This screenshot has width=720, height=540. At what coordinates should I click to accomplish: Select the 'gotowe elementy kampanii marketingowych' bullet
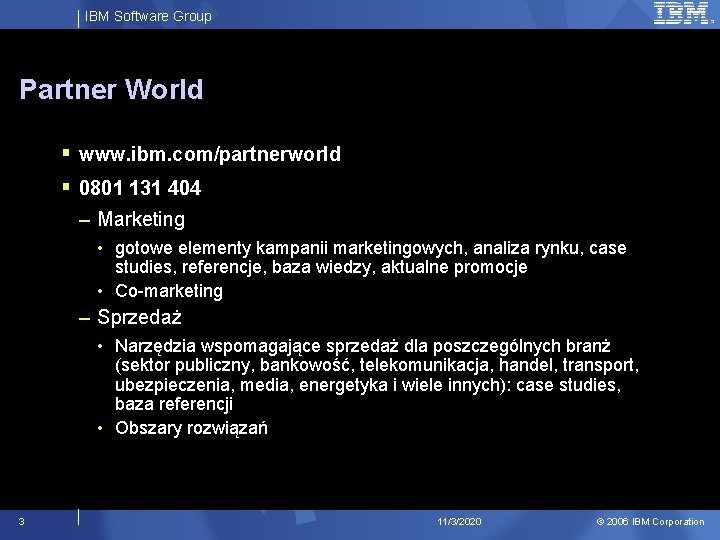[x=371, y=257]
